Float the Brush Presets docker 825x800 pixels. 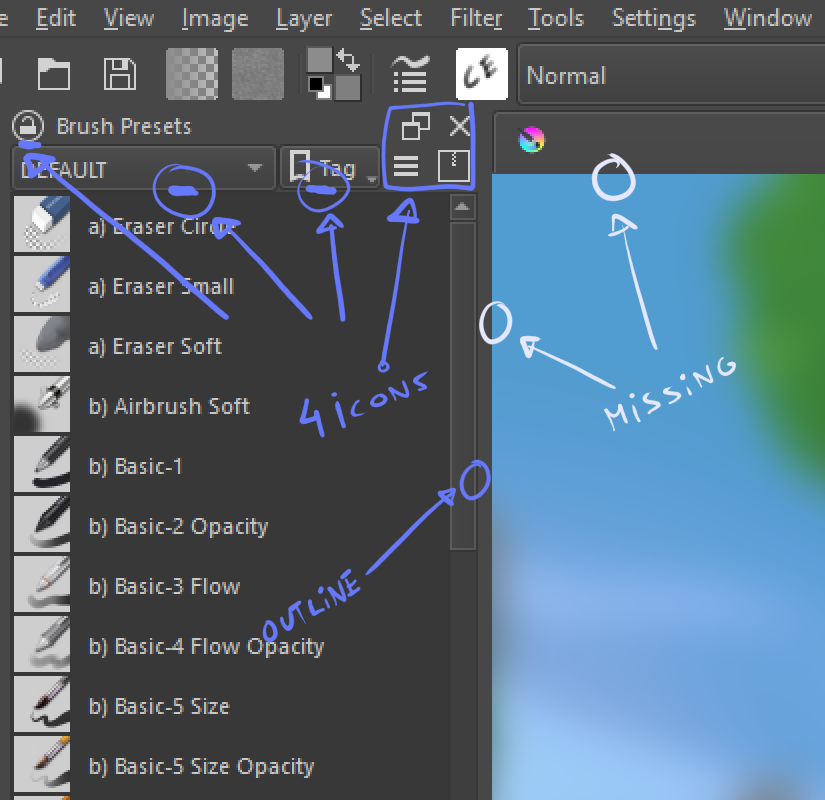pyautogui.click(x=416, y=126)
